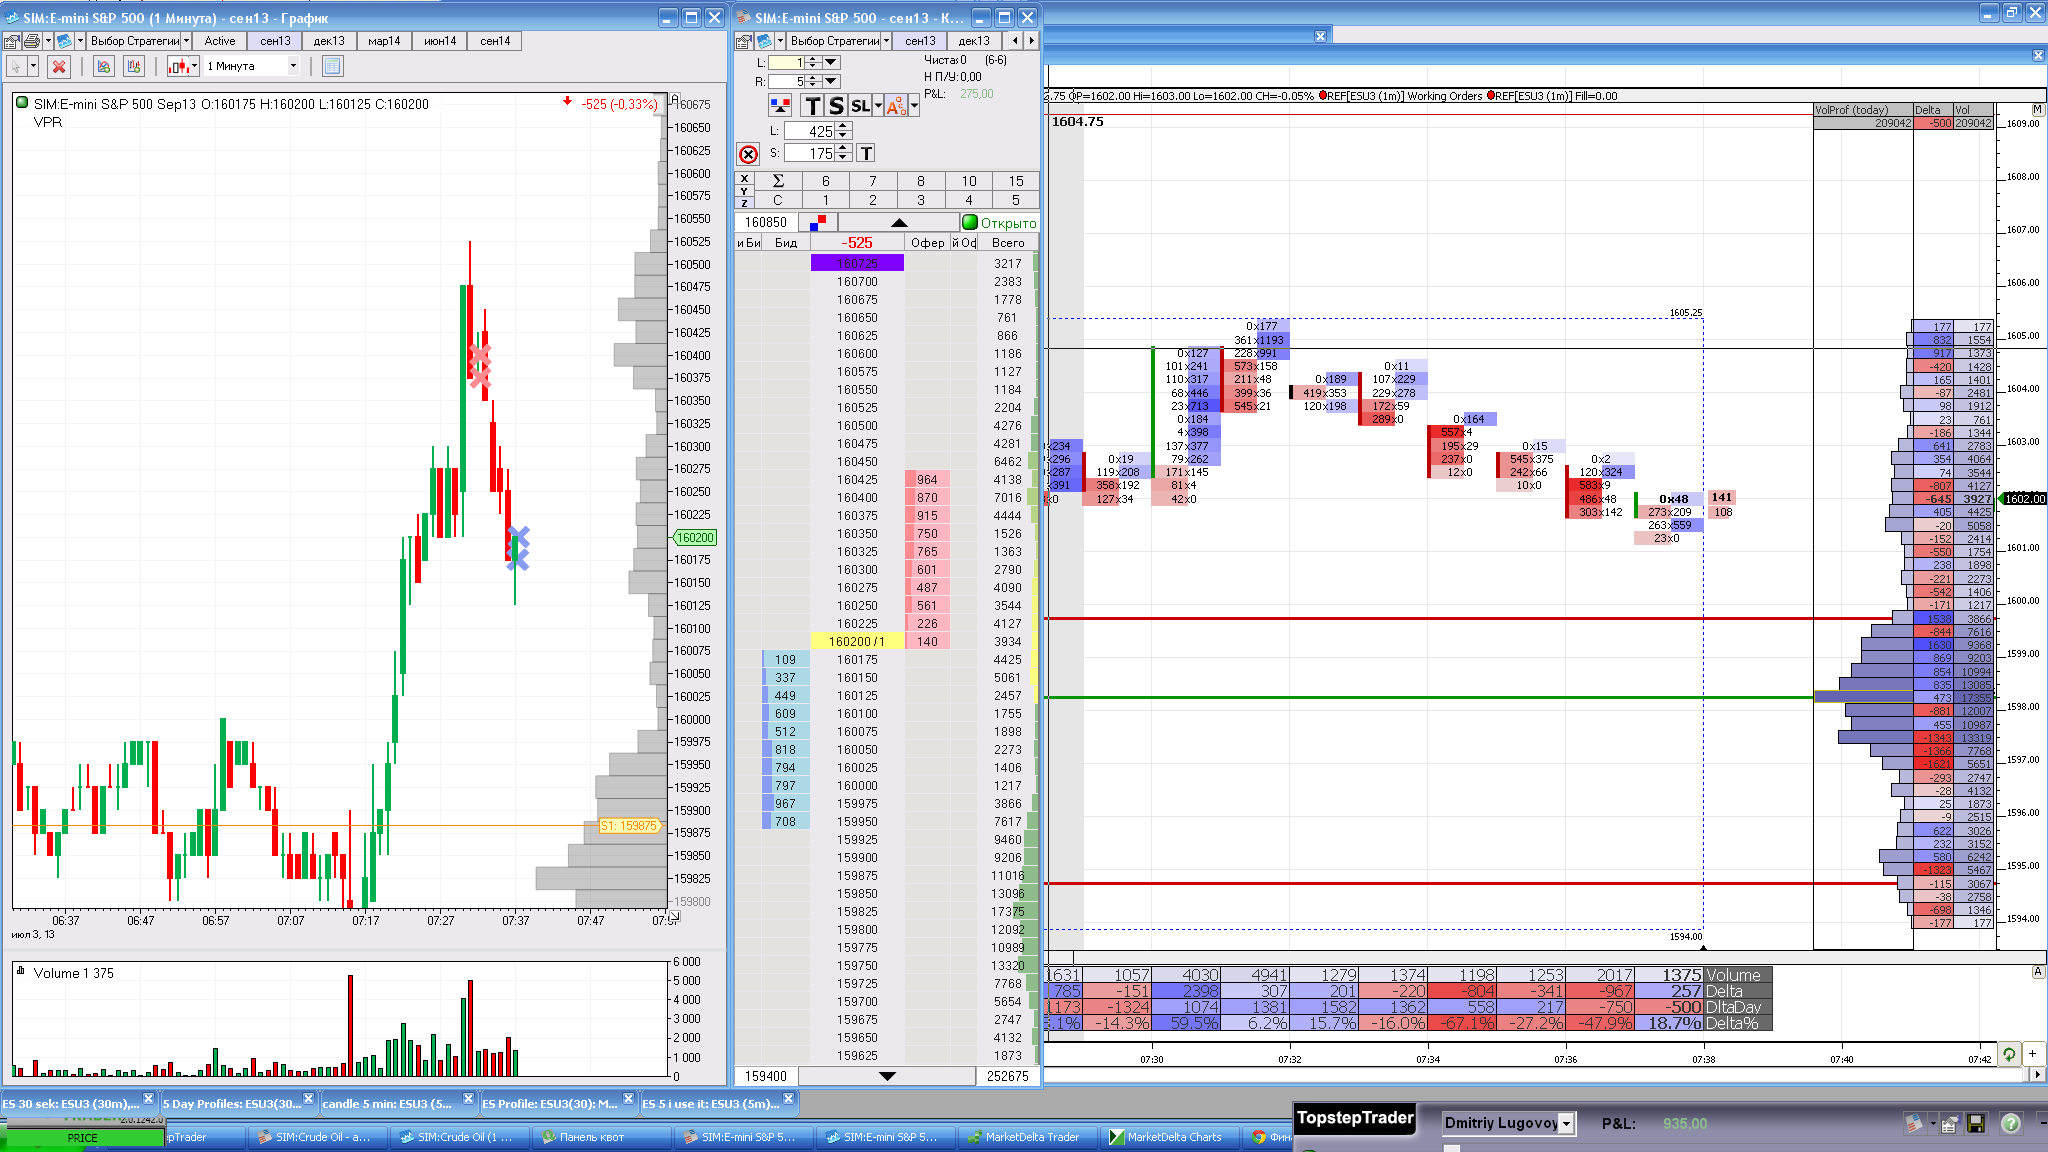Open the add study bars icon in chart toolbar
Viewport: 2048px width, 1152px height.
[x=134, y=66]
